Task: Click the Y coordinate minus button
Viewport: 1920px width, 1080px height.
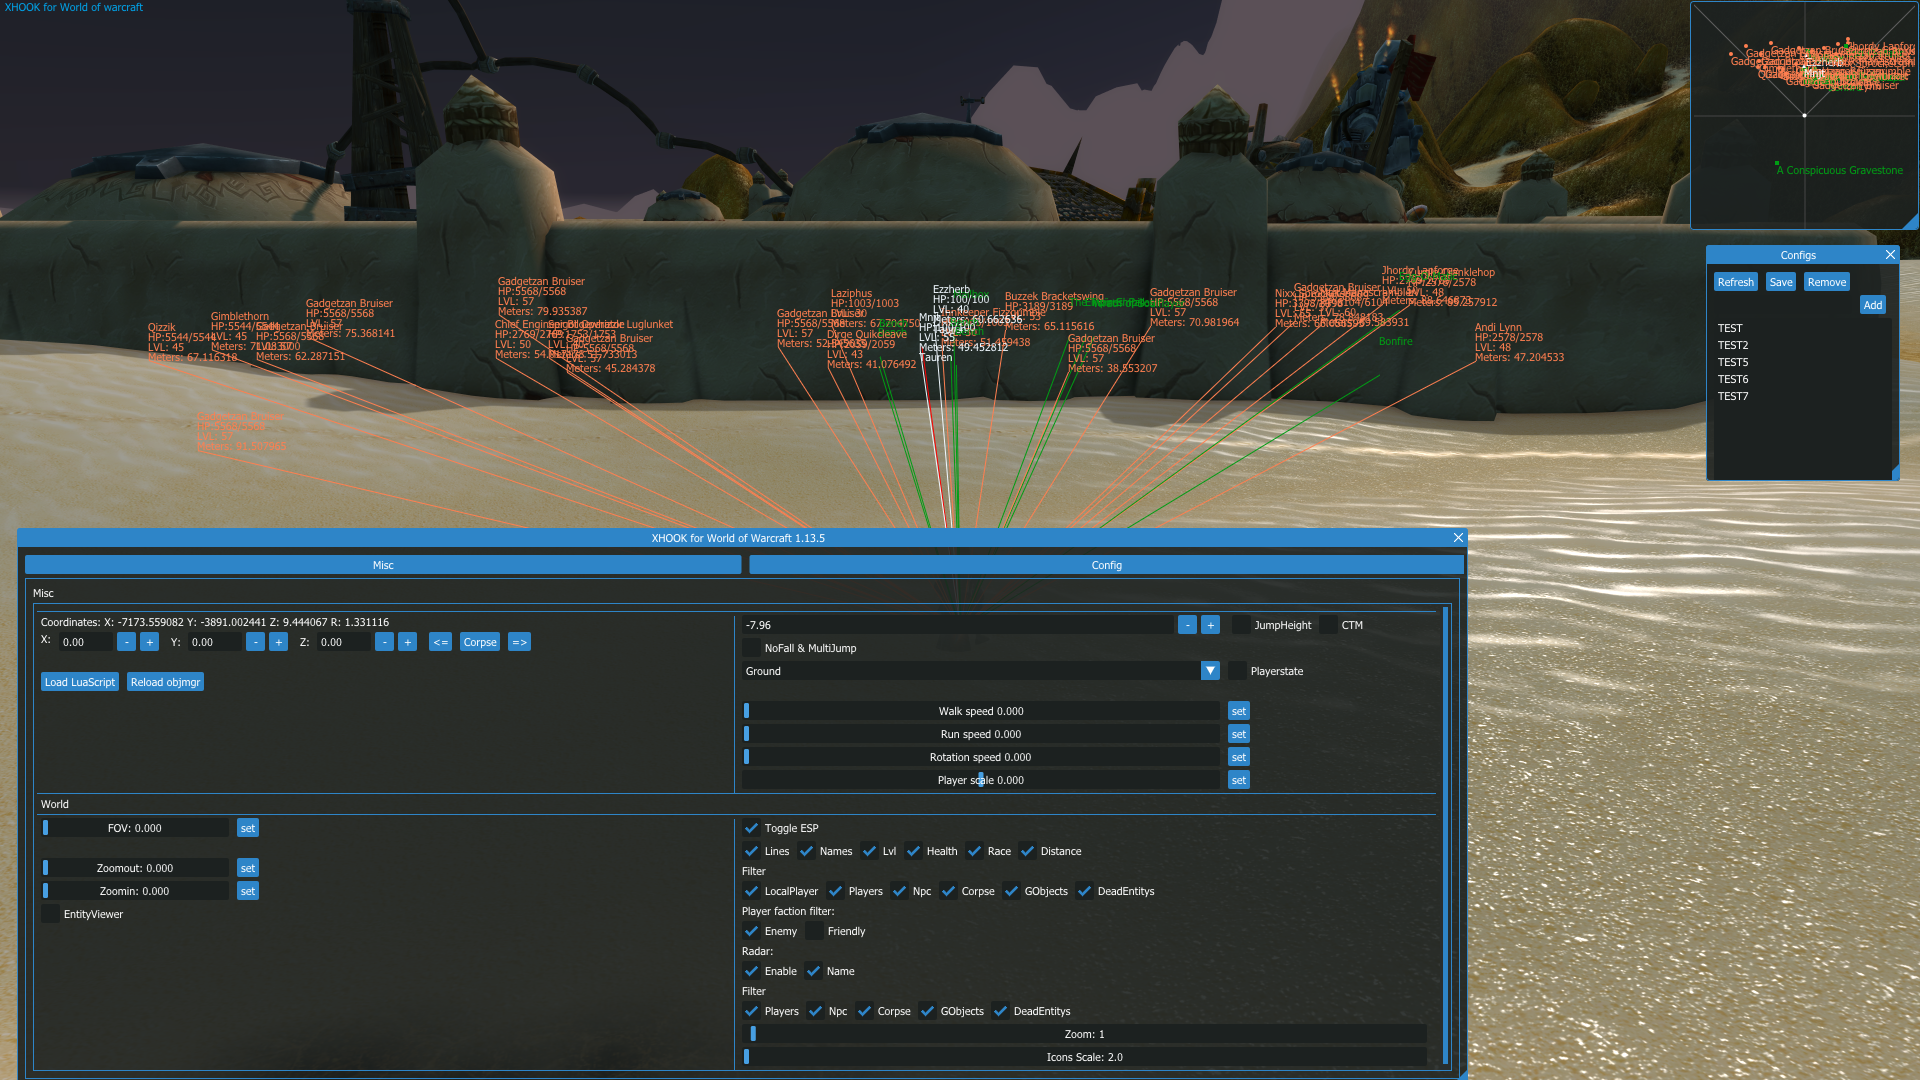Action: pyautogui.click(x=255, y=642)
